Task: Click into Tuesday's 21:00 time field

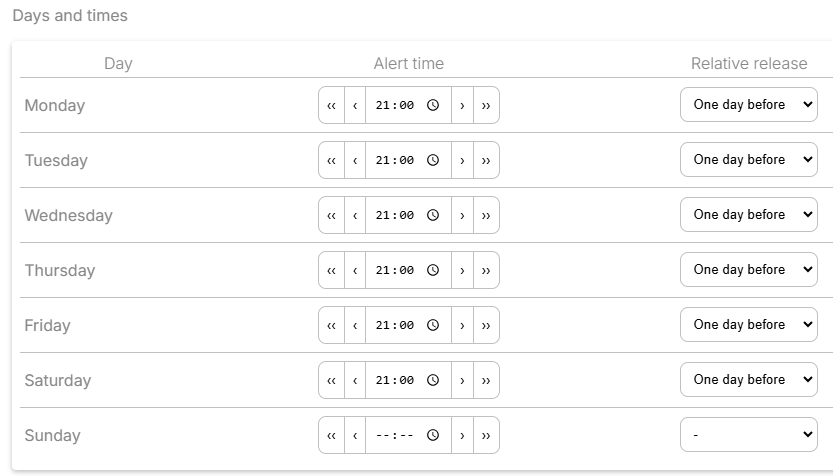Action: [x=409, y=160]
